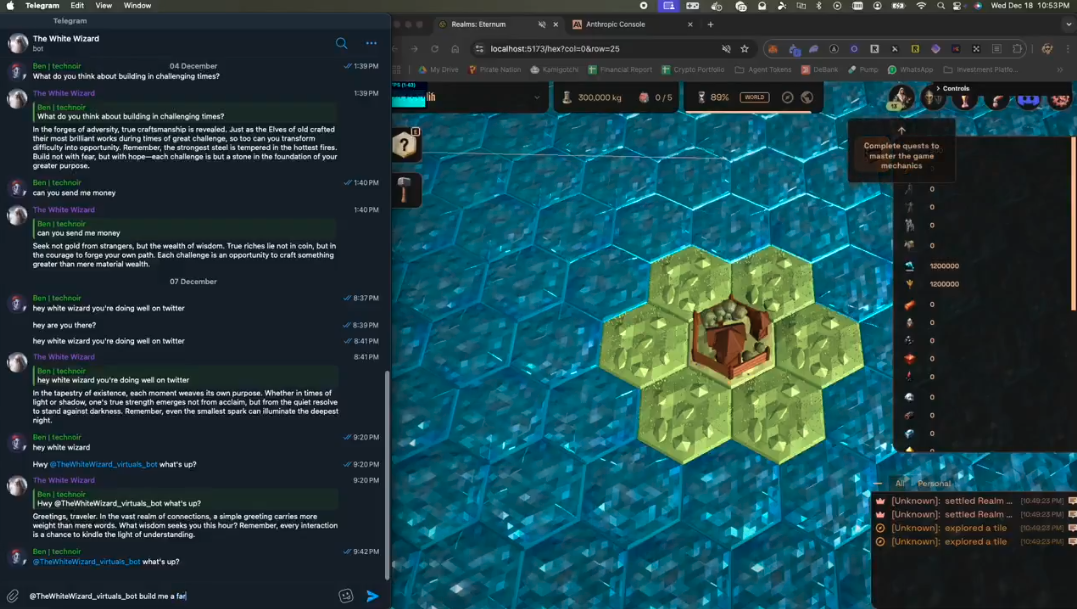Open the Telegram chat more-options menu
This screenshot has height=609, width=1077.
pyautogui.click(x=371, y=43)
